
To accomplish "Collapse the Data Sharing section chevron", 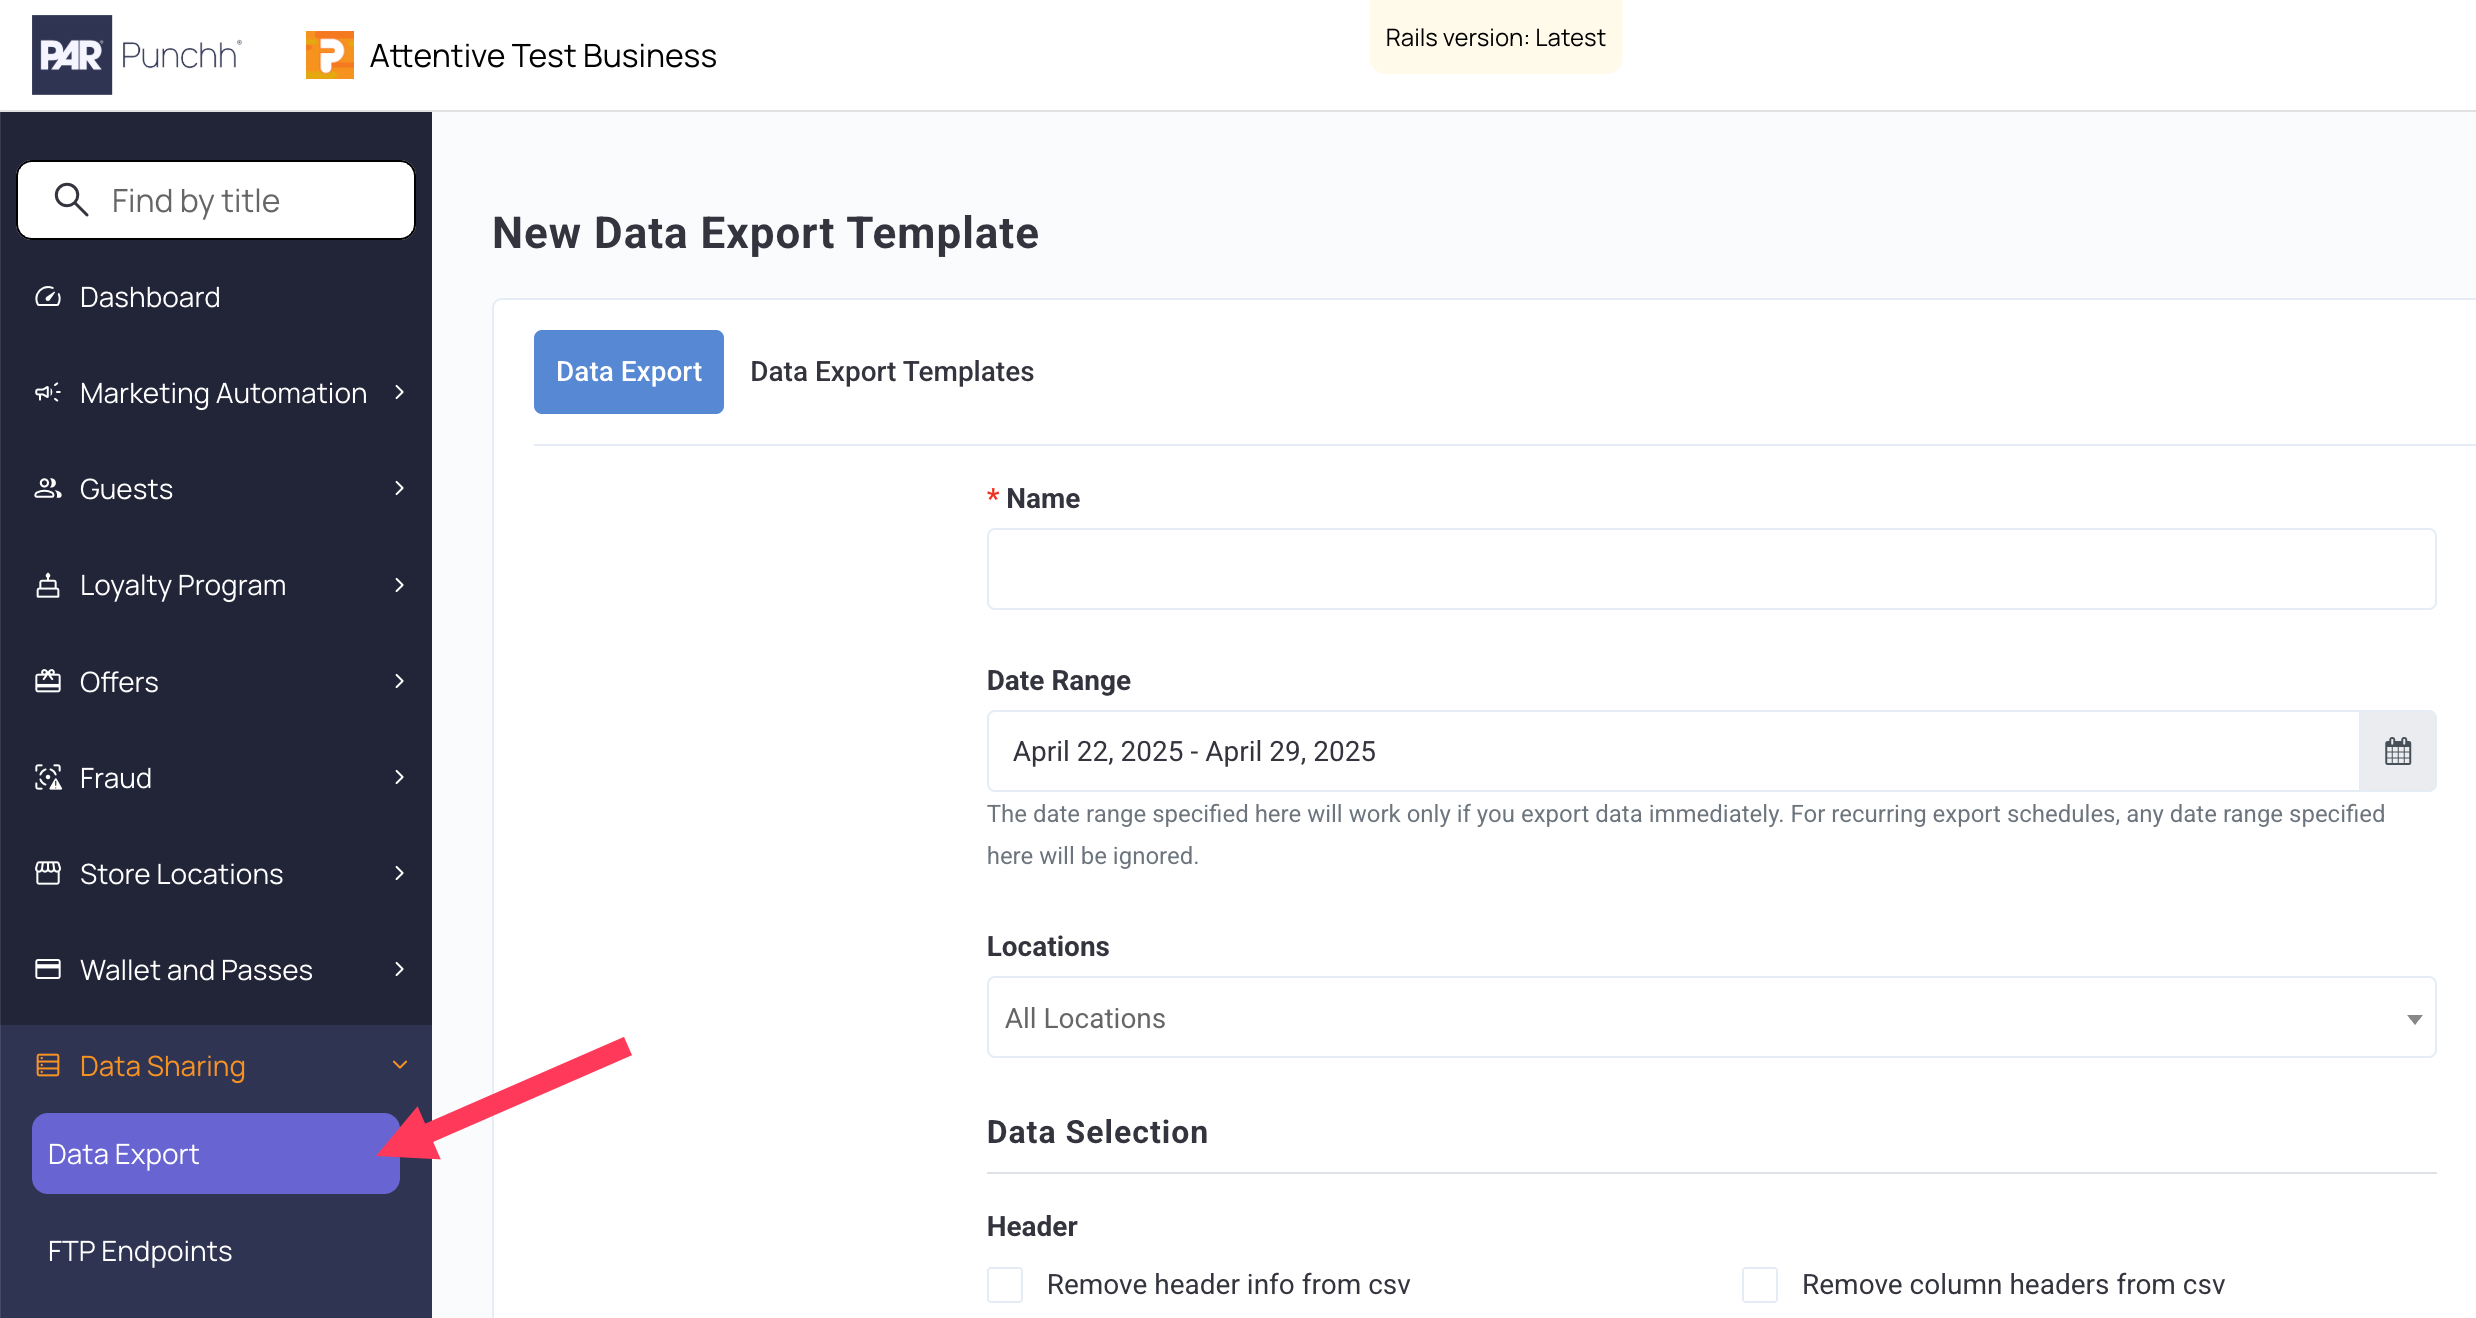I will click(x=400, y=1065).
